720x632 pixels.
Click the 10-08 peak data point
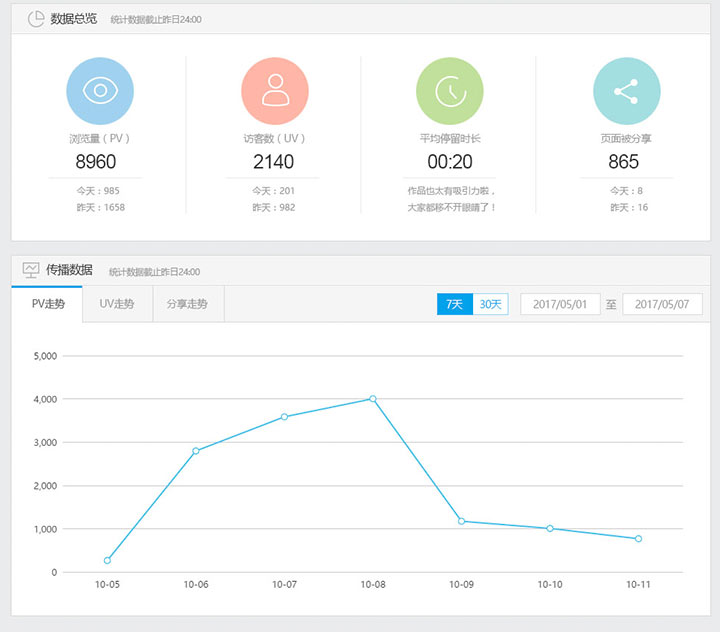[x=373, y=399]
